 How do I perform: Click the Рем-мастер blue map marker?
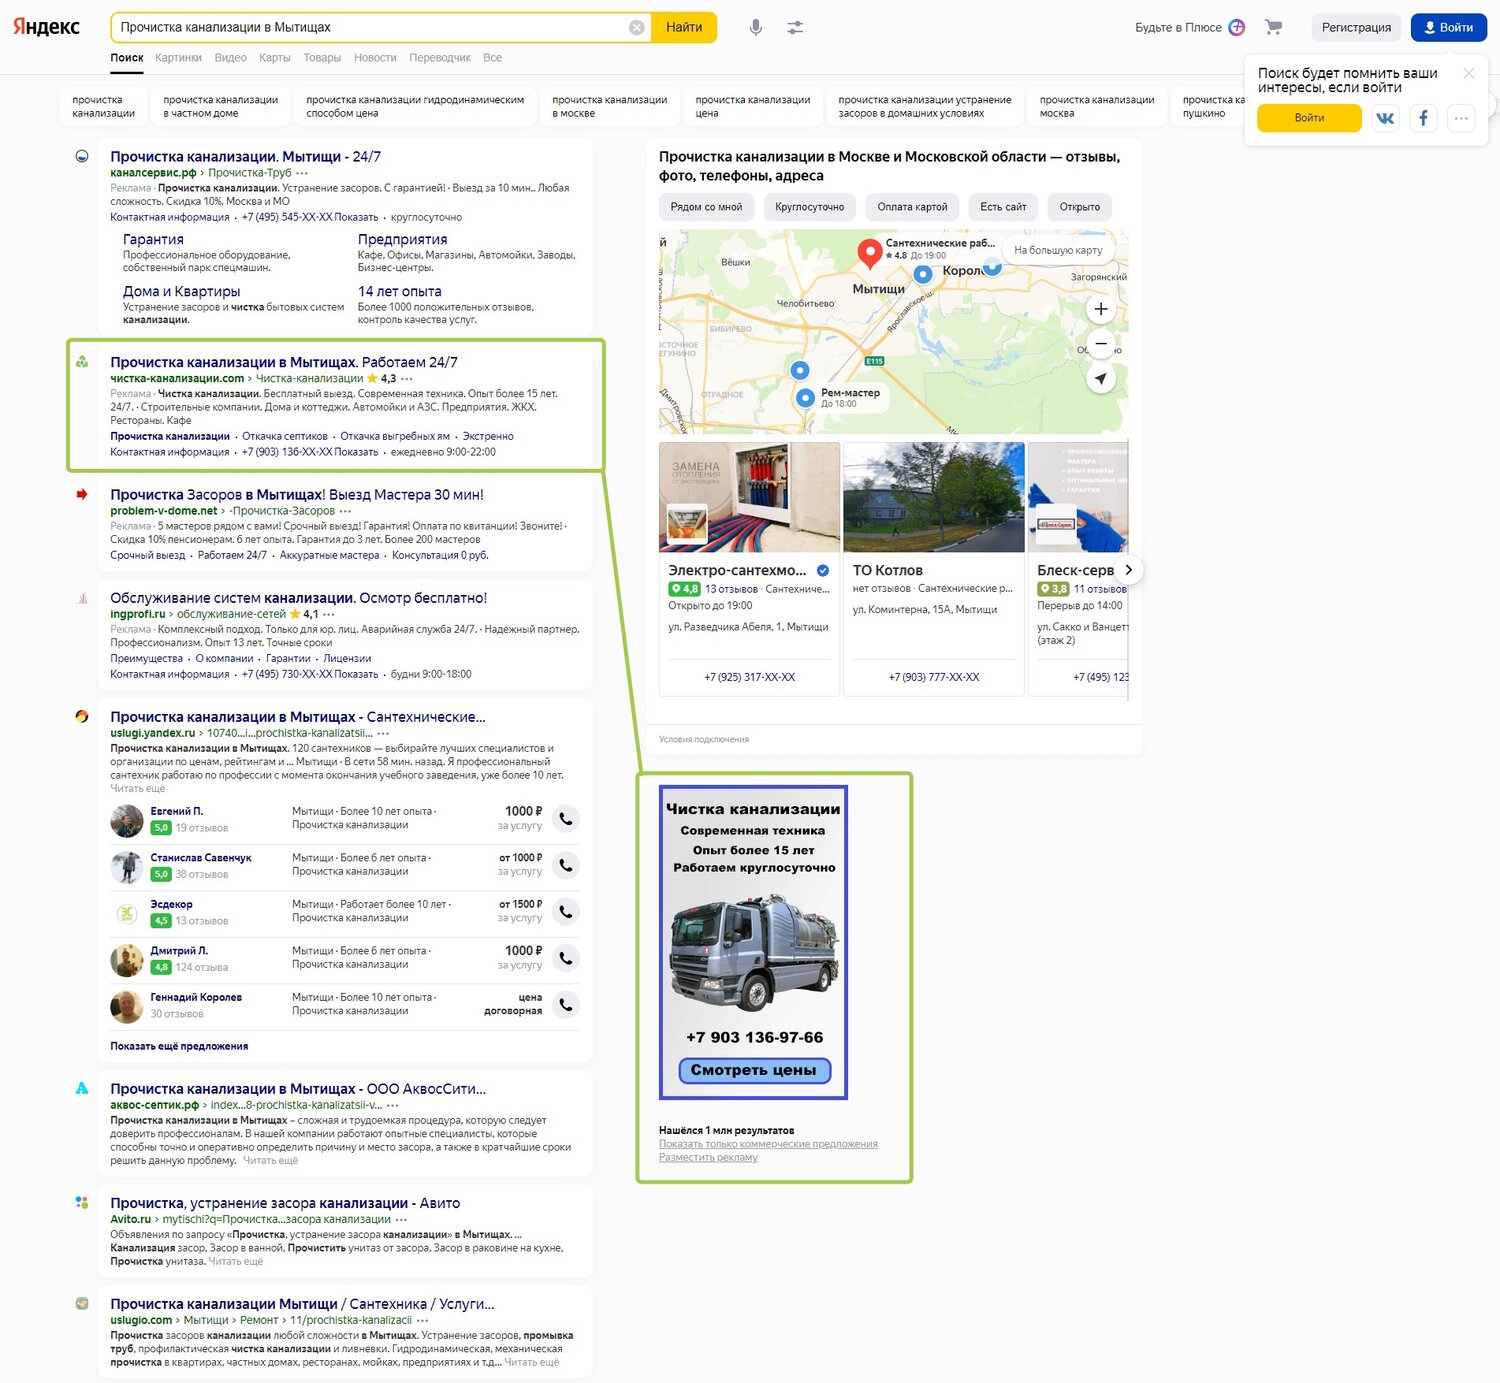coord(805,397)
